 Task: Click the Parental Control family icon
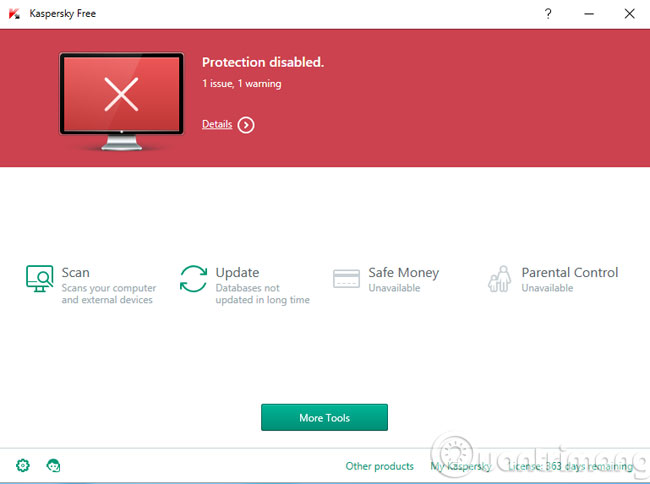[499, 278]
